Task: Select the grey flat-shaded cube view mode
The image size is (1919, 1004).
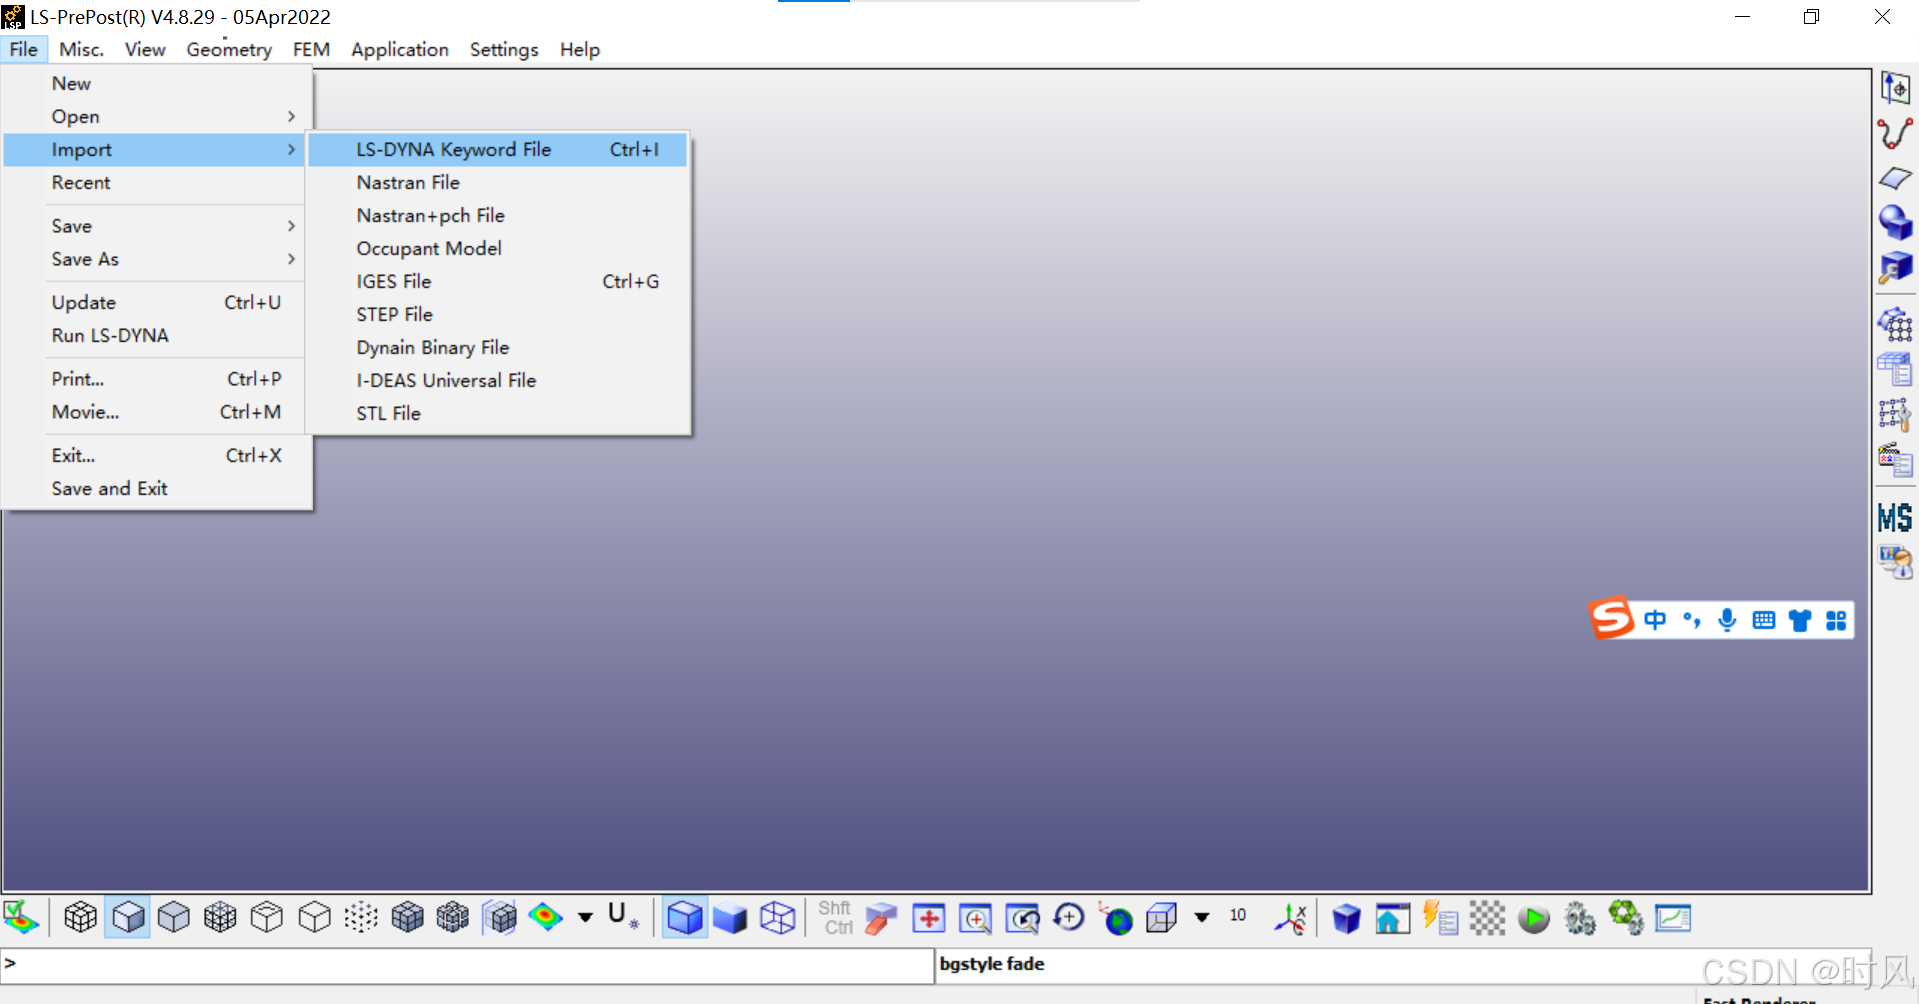Action: (174, 917)
